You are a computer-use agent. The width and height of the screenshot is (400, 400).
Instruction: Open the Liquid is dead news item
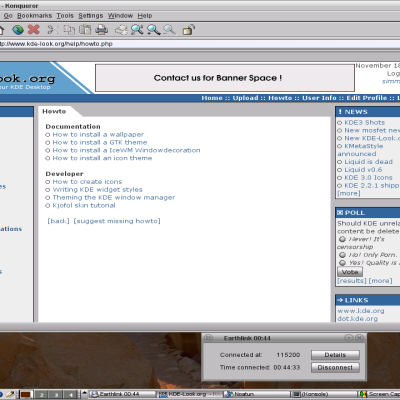[x=369, y=162]
